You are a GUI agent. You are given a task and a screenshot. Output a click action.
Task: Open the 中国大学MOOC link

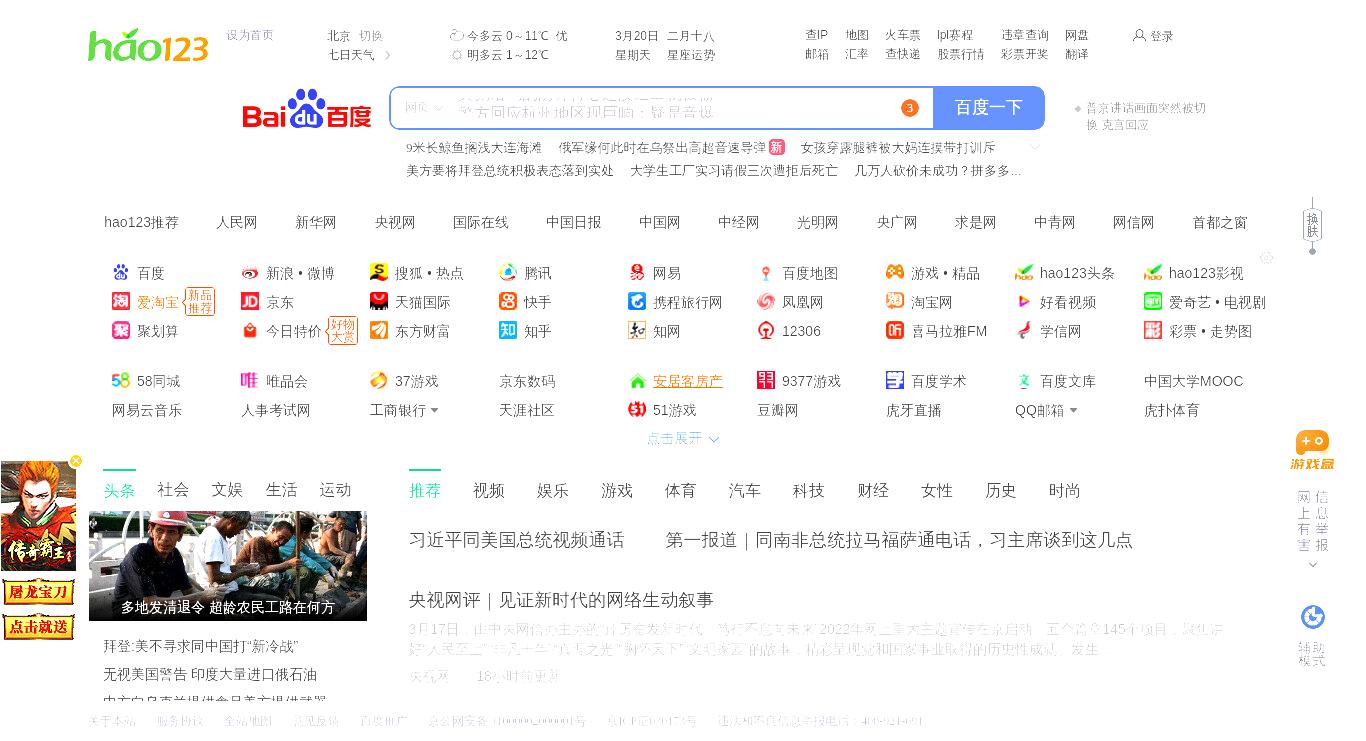coord(1194,381)
